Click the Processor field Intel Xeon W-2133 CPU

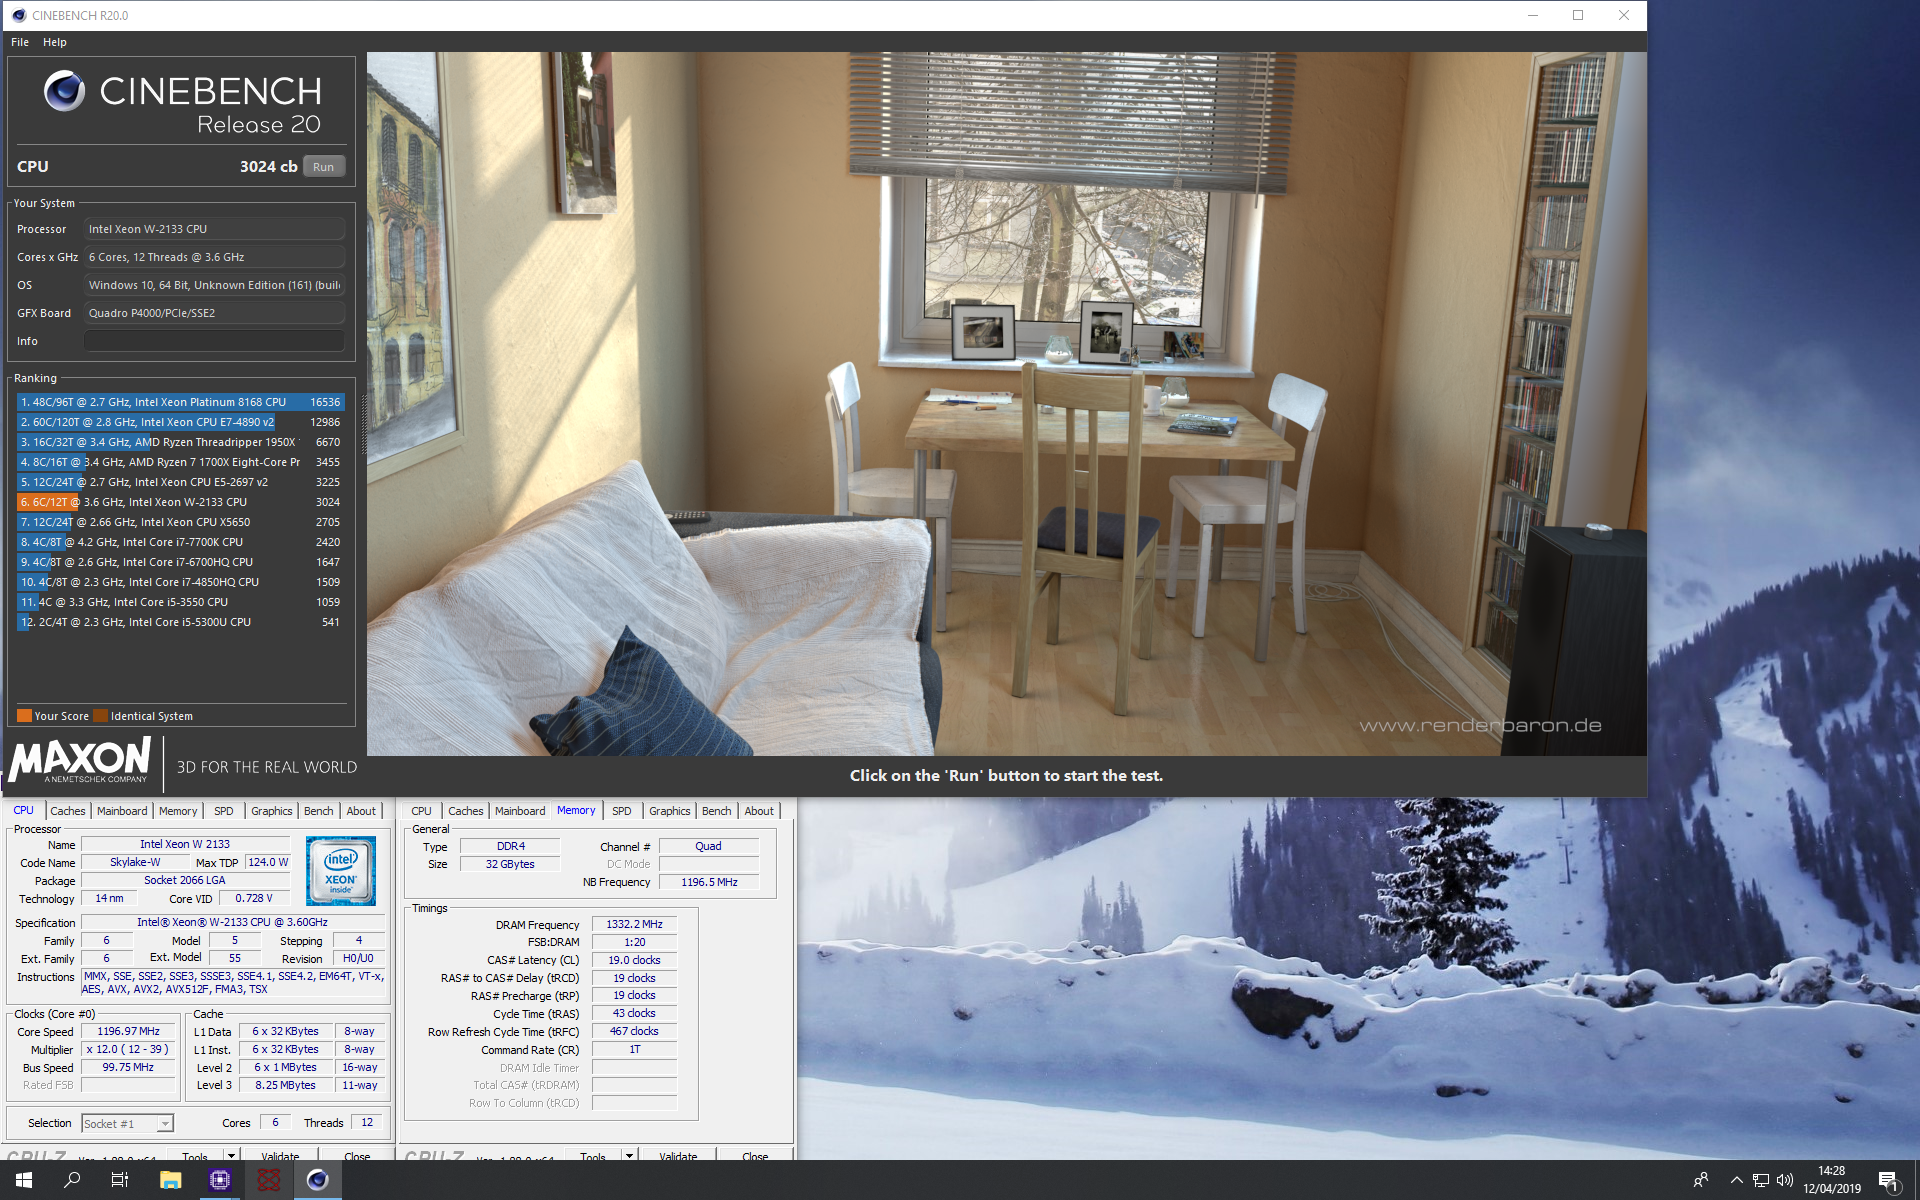click(214, 229)
